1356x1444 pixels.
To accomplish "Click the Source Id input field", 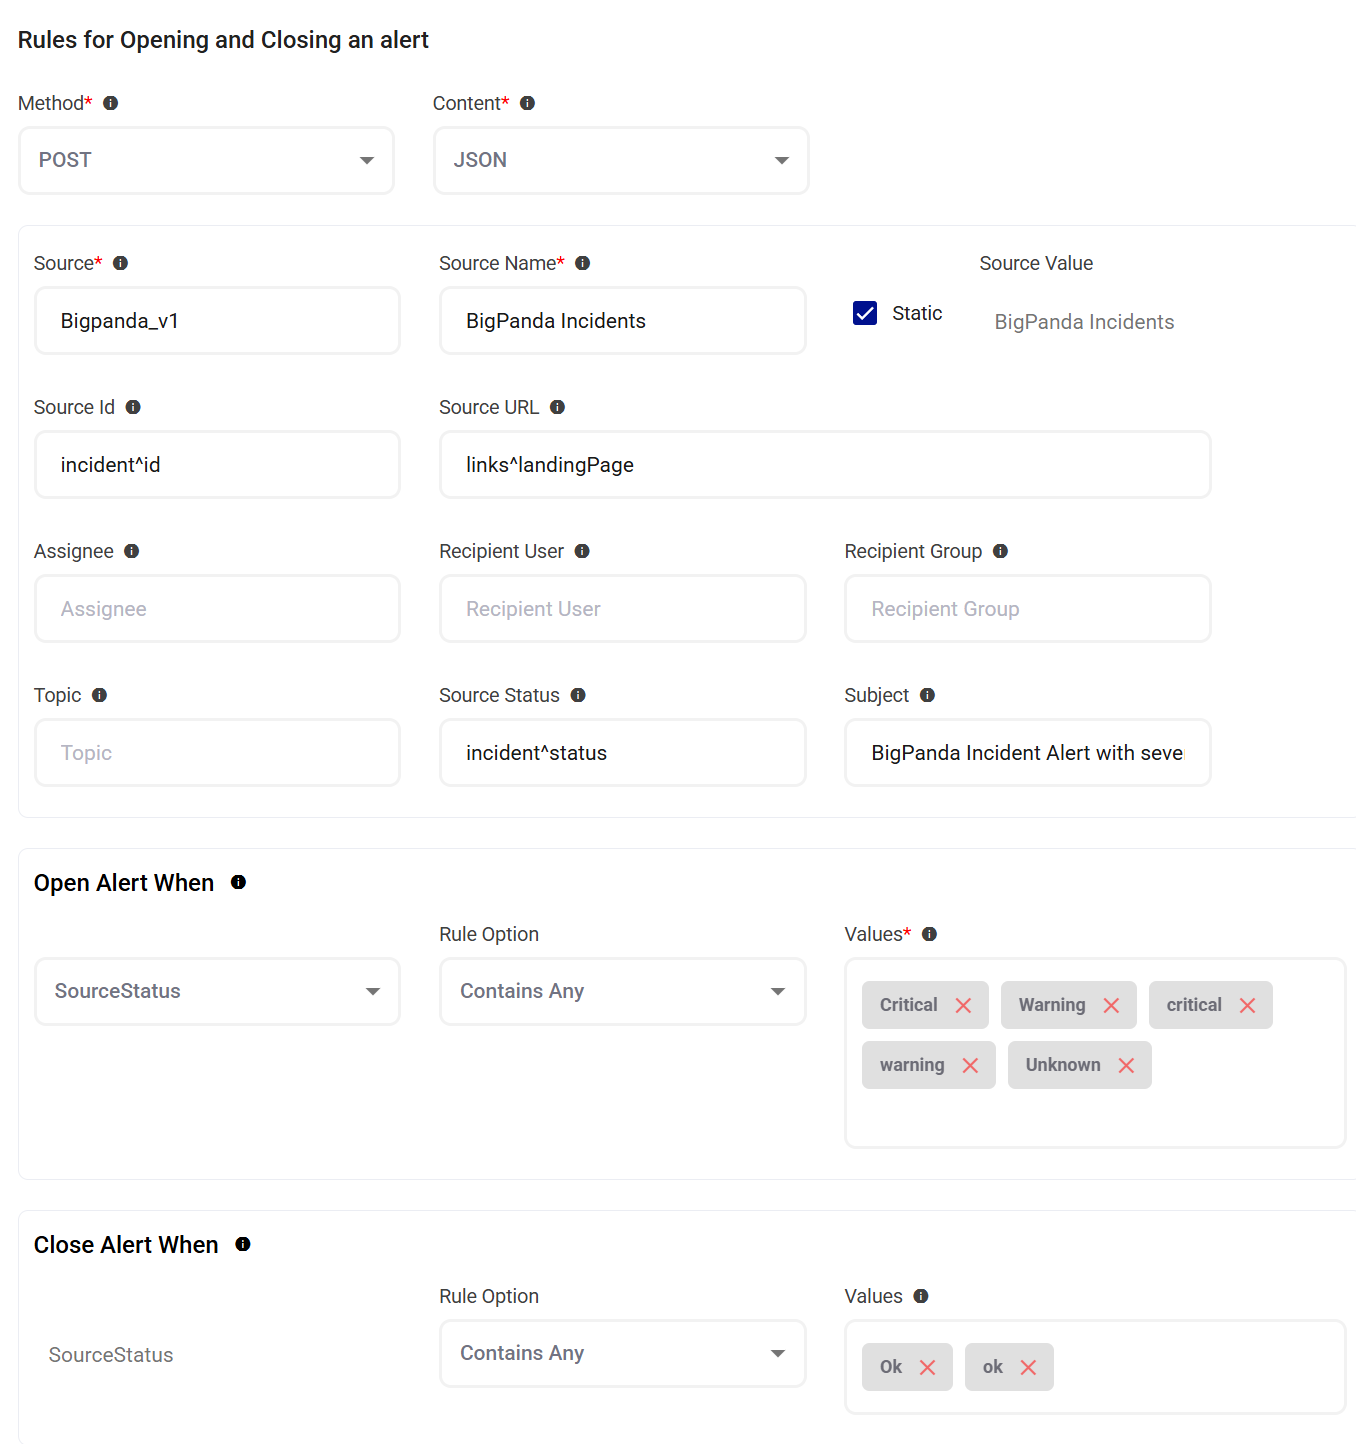I will [217, 465].
